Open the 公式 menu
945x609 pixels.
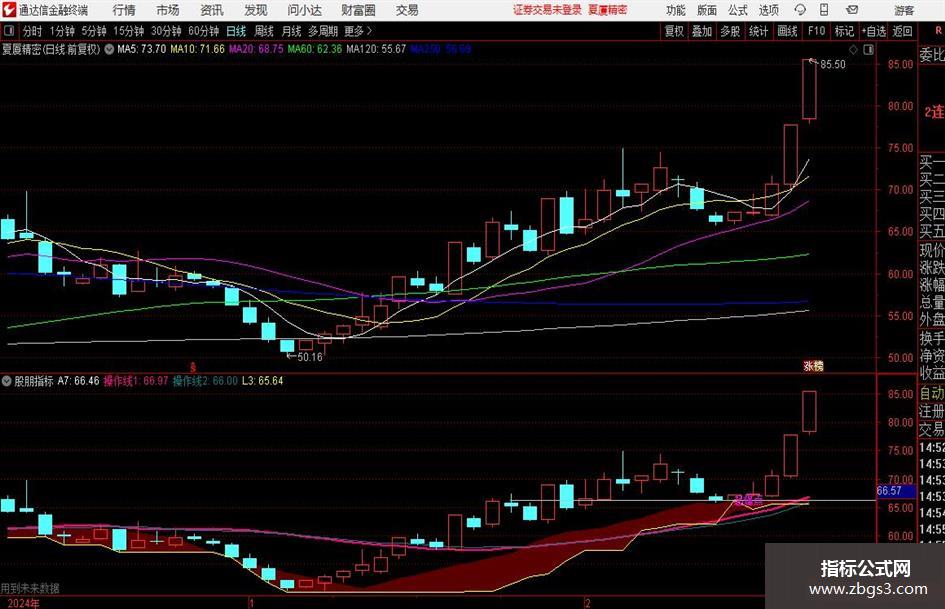738,10
